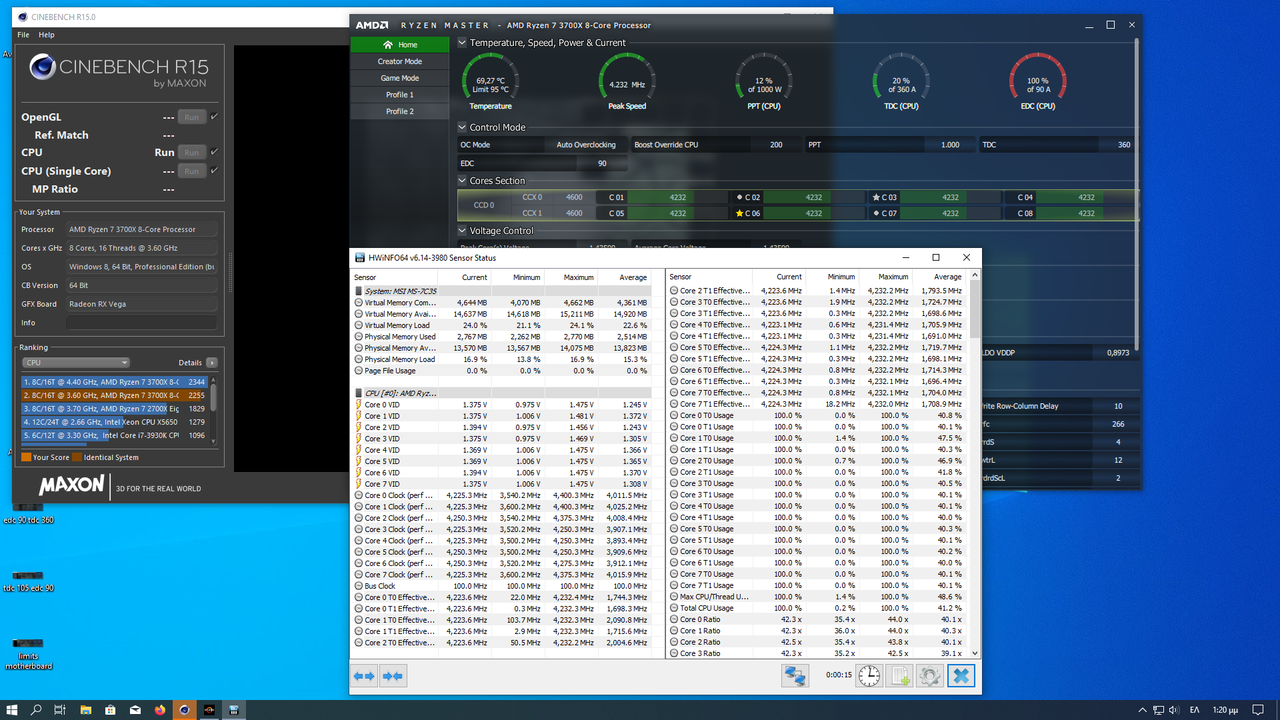Expand HWiNFO sensor columns with left-right arrows

364,676
